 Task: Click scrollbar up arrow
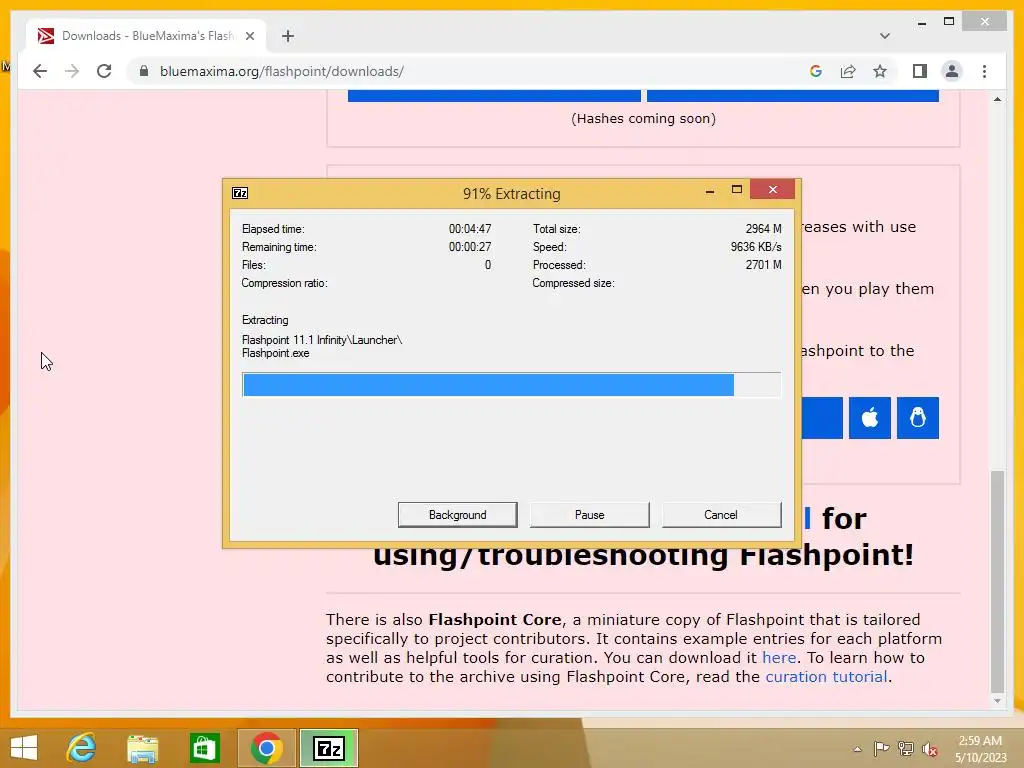(x=997, y=99)
